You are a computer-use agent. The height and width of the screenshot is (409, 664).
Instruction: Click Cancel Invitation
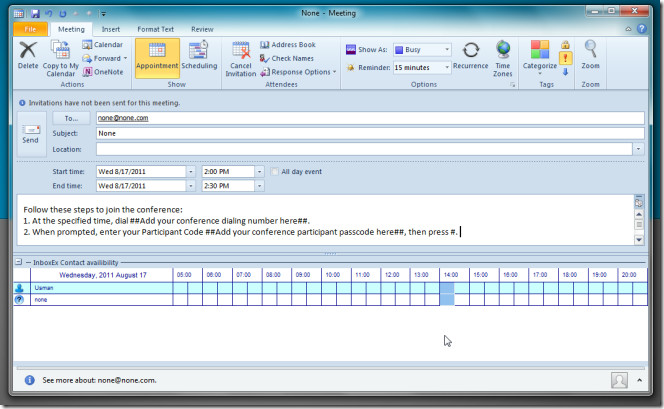point(241,59)
